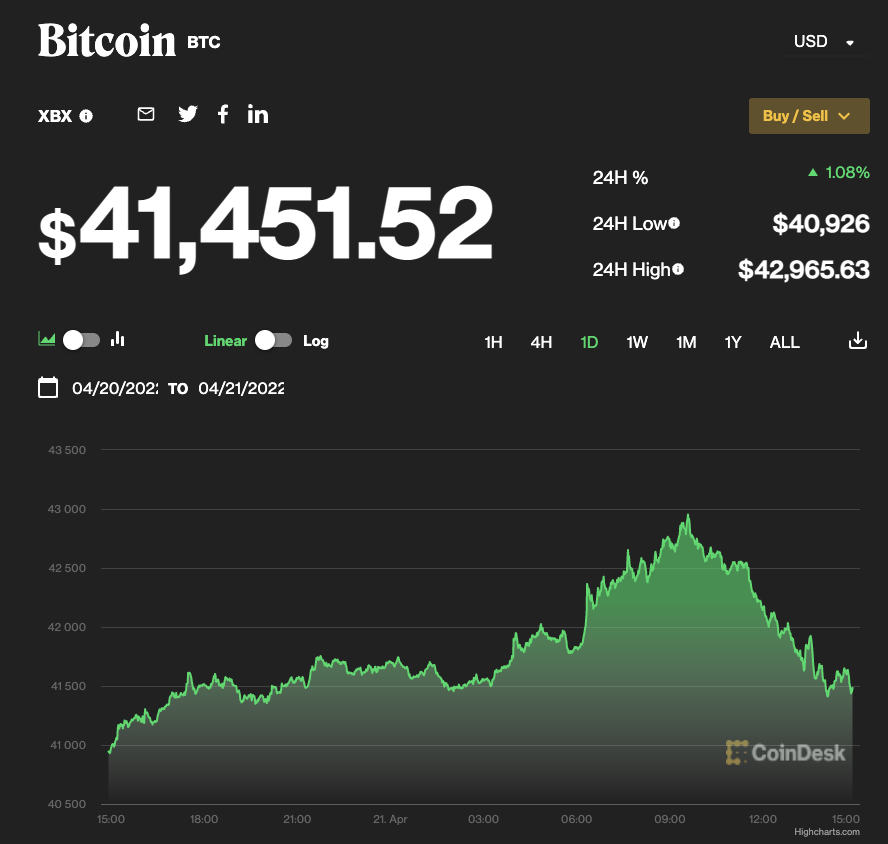Click the 24H Low info icon
888x844 pixels.
(674, 223)
